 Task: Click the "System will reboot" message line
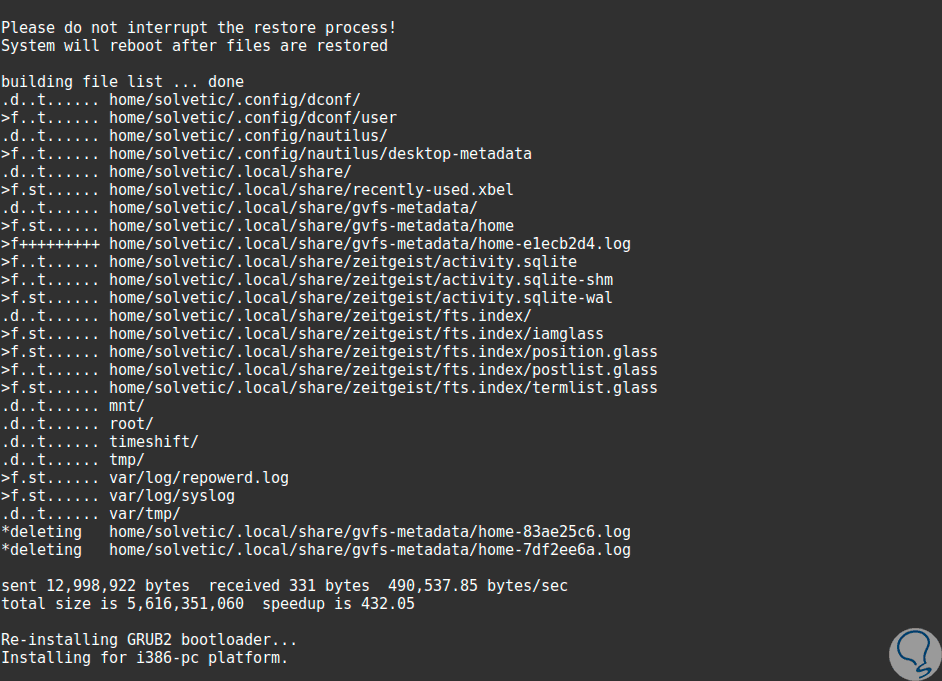[x=194, y=45]
